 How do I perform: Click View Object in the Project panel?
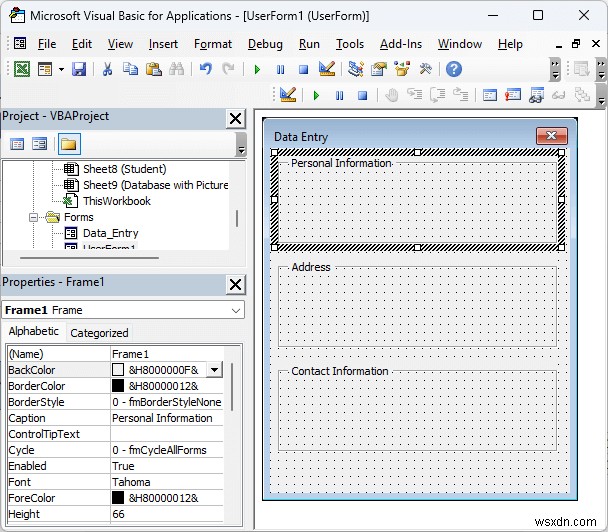coord(40,144)
